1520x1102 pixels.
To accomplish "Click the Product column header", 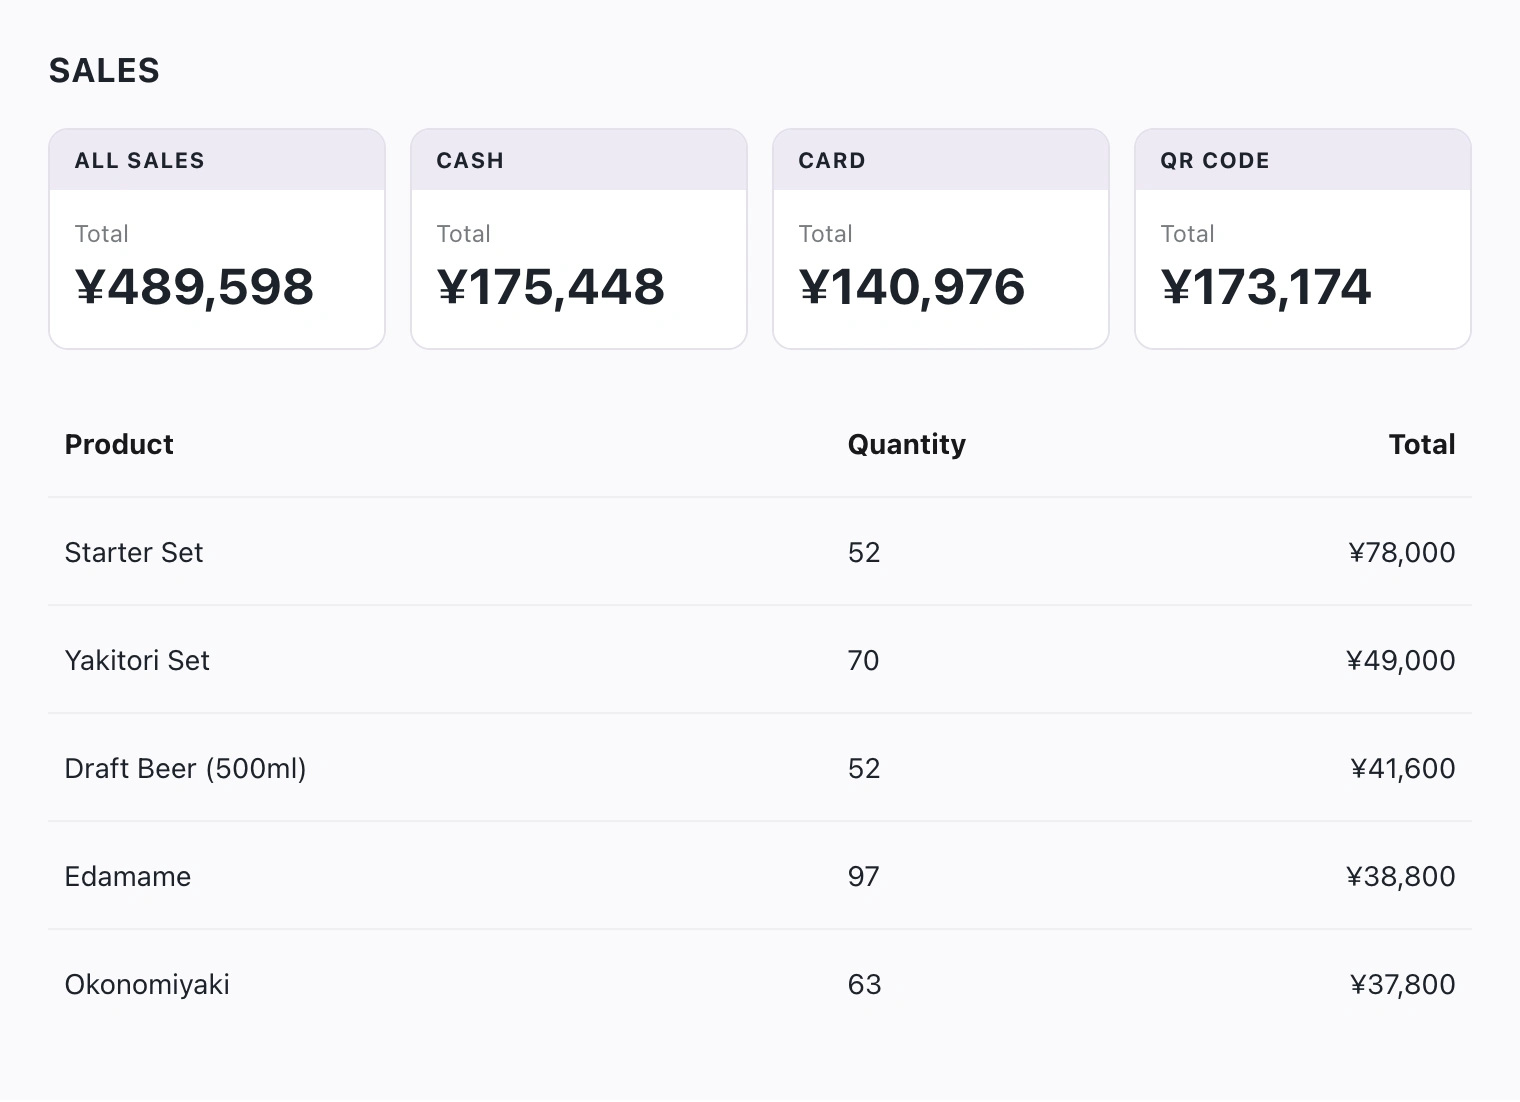I will click(119, 444).
